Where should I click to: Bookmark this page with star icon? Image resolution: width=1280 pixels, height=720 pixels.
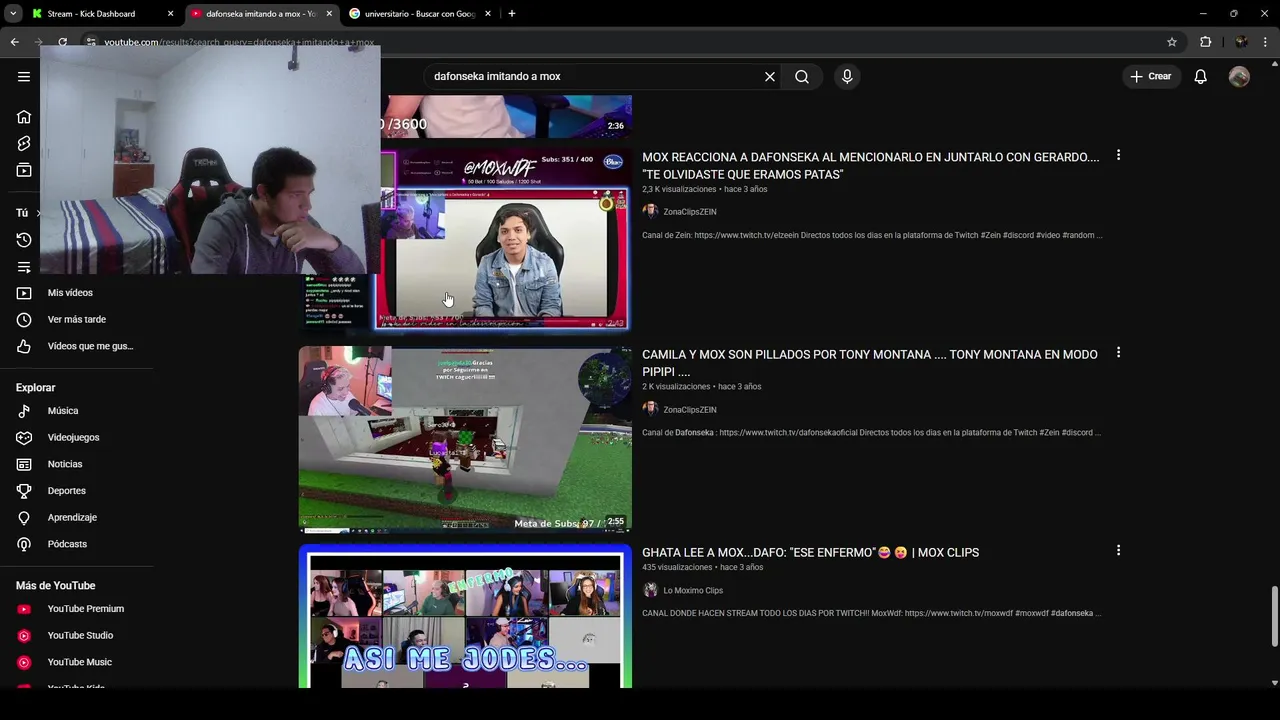1172,42
